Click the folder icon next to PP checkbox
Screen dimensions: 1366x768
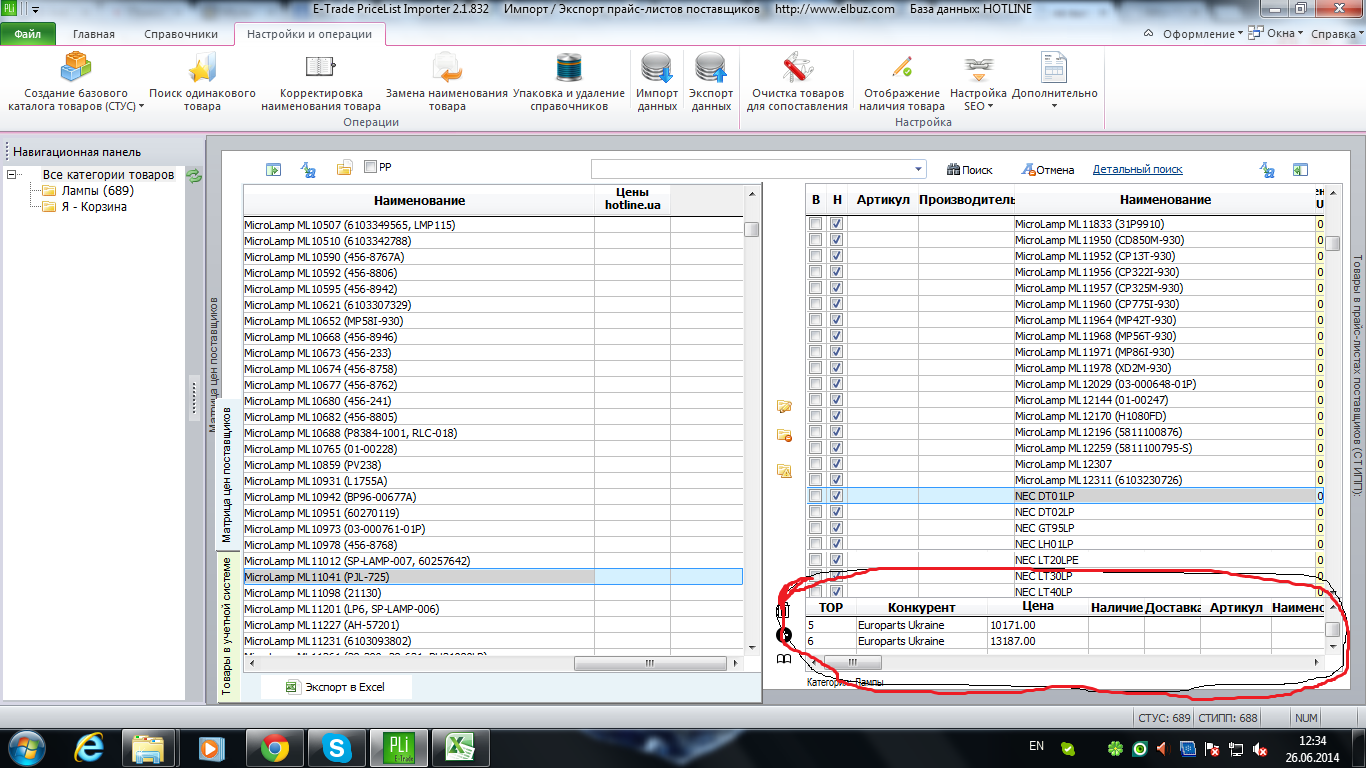[344, 168]
